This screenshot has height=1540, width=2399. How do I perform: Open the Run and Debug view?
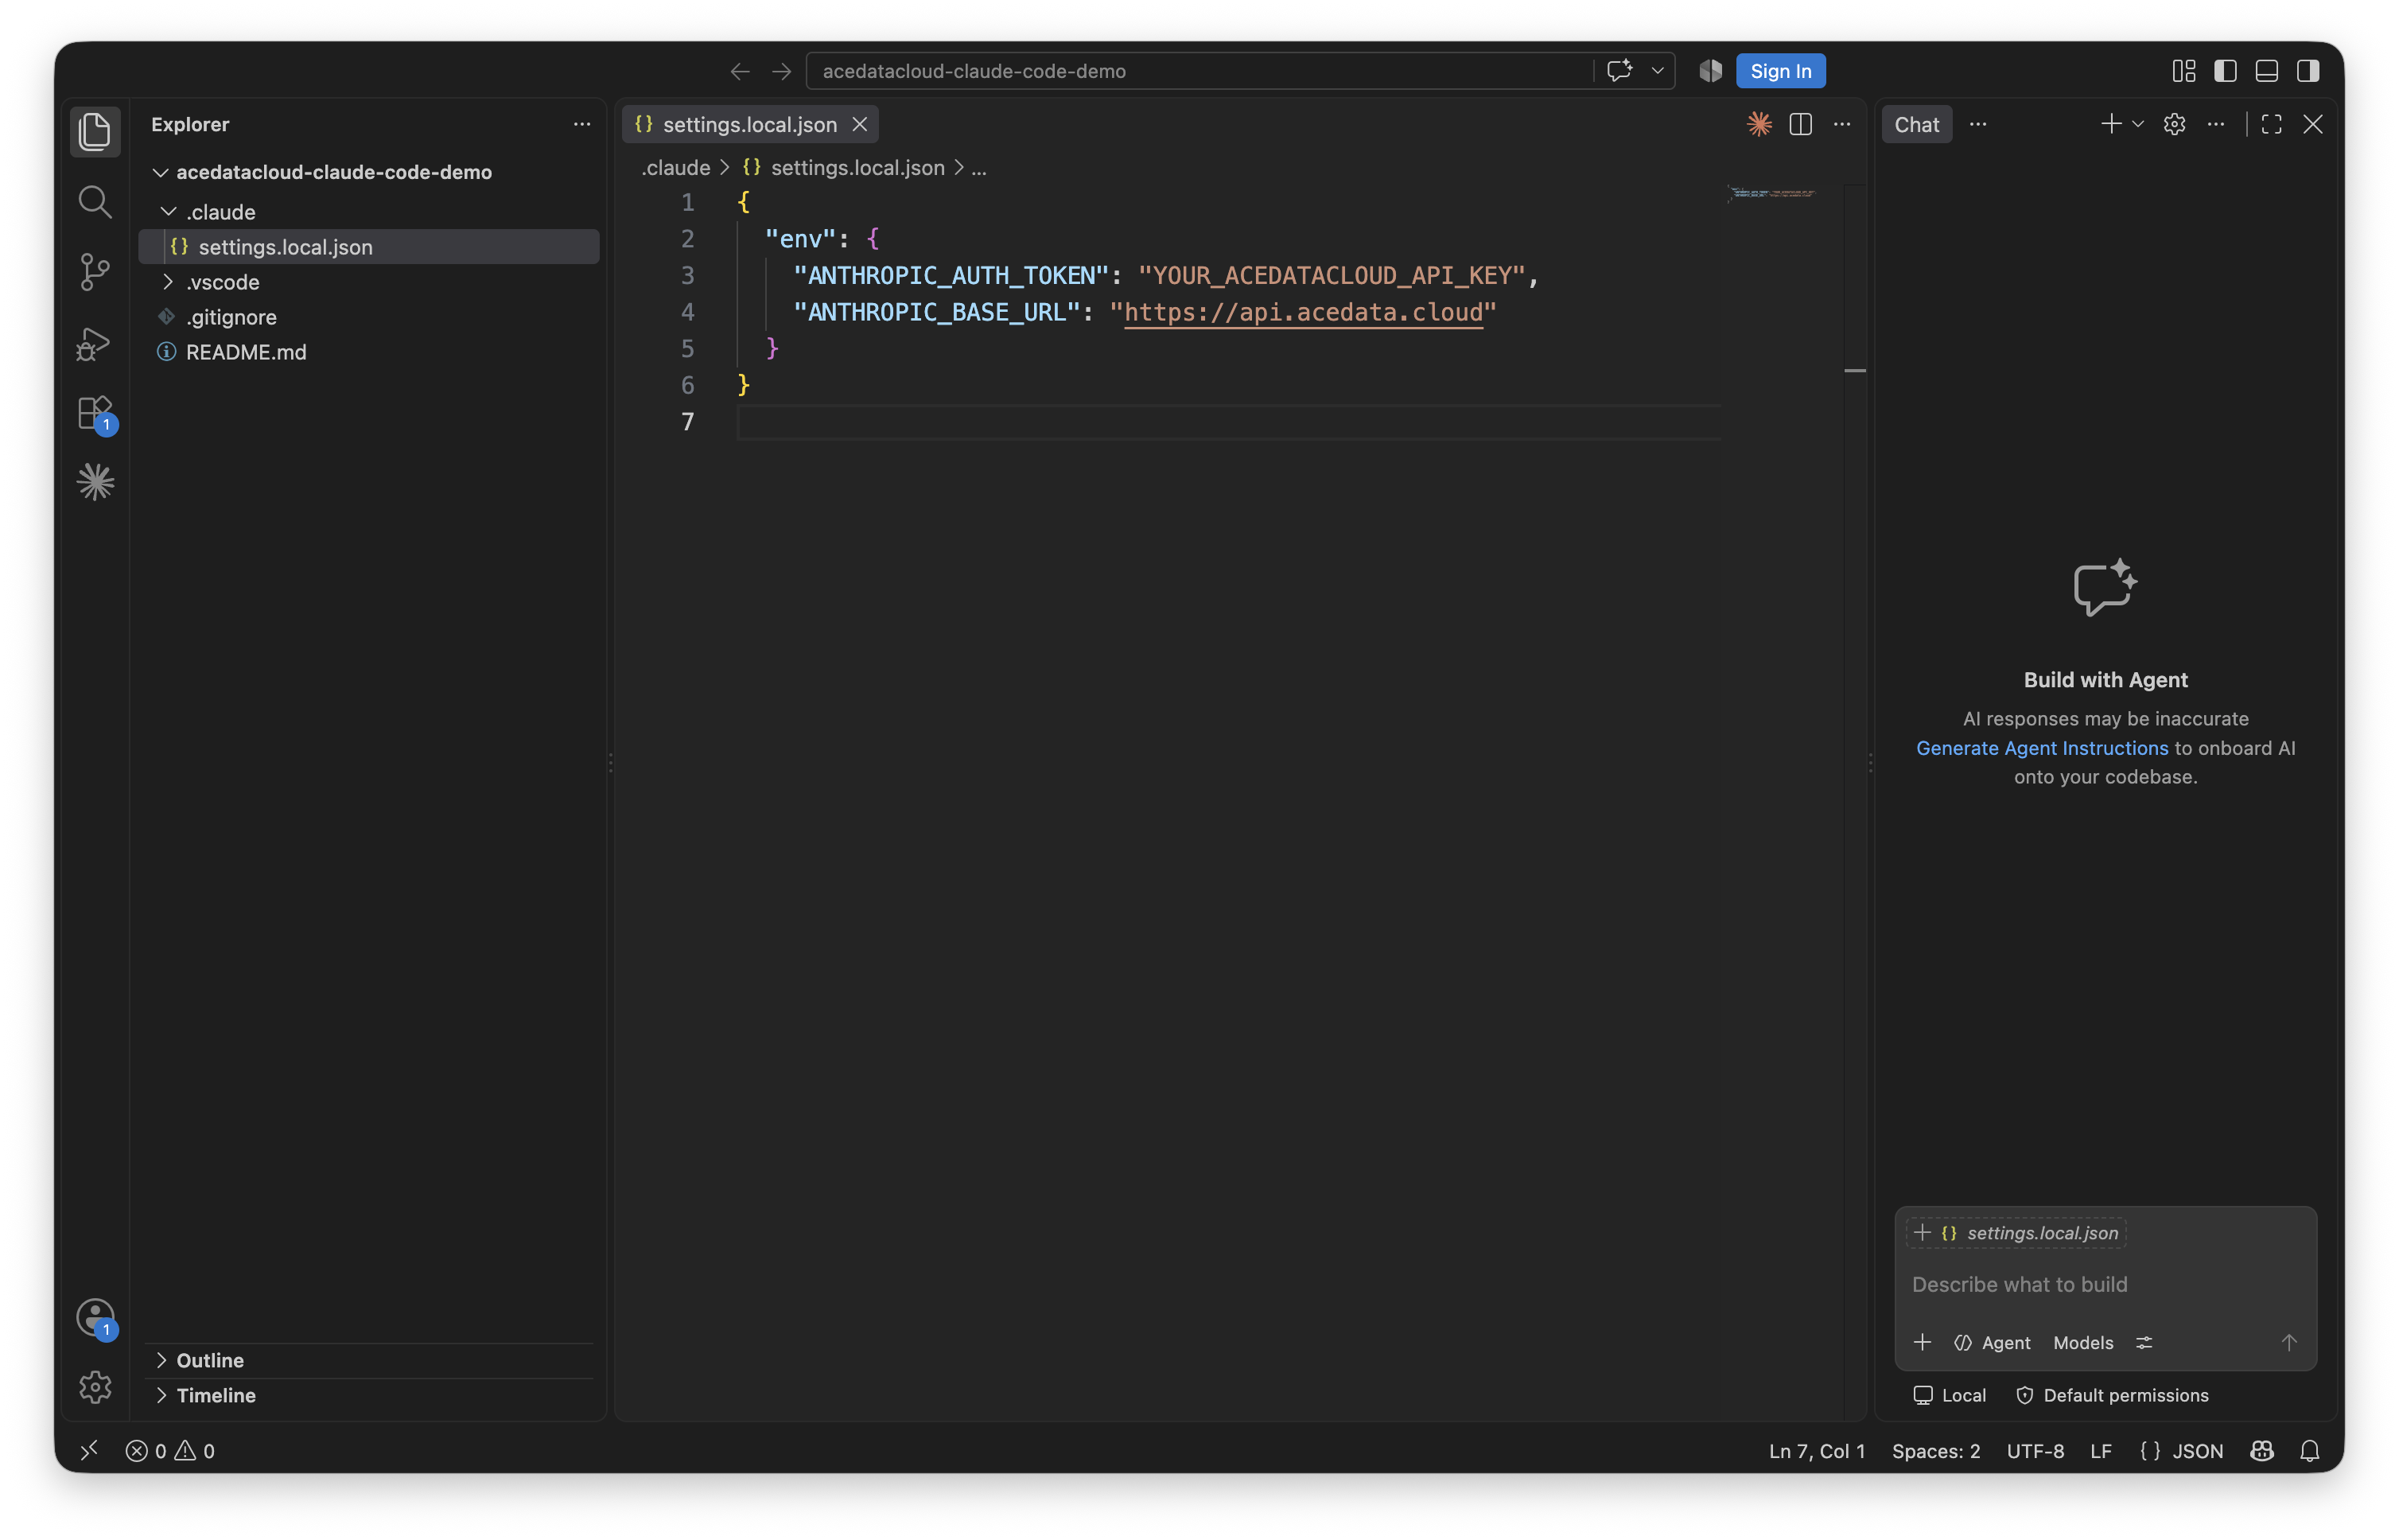(x=95, y=342)
